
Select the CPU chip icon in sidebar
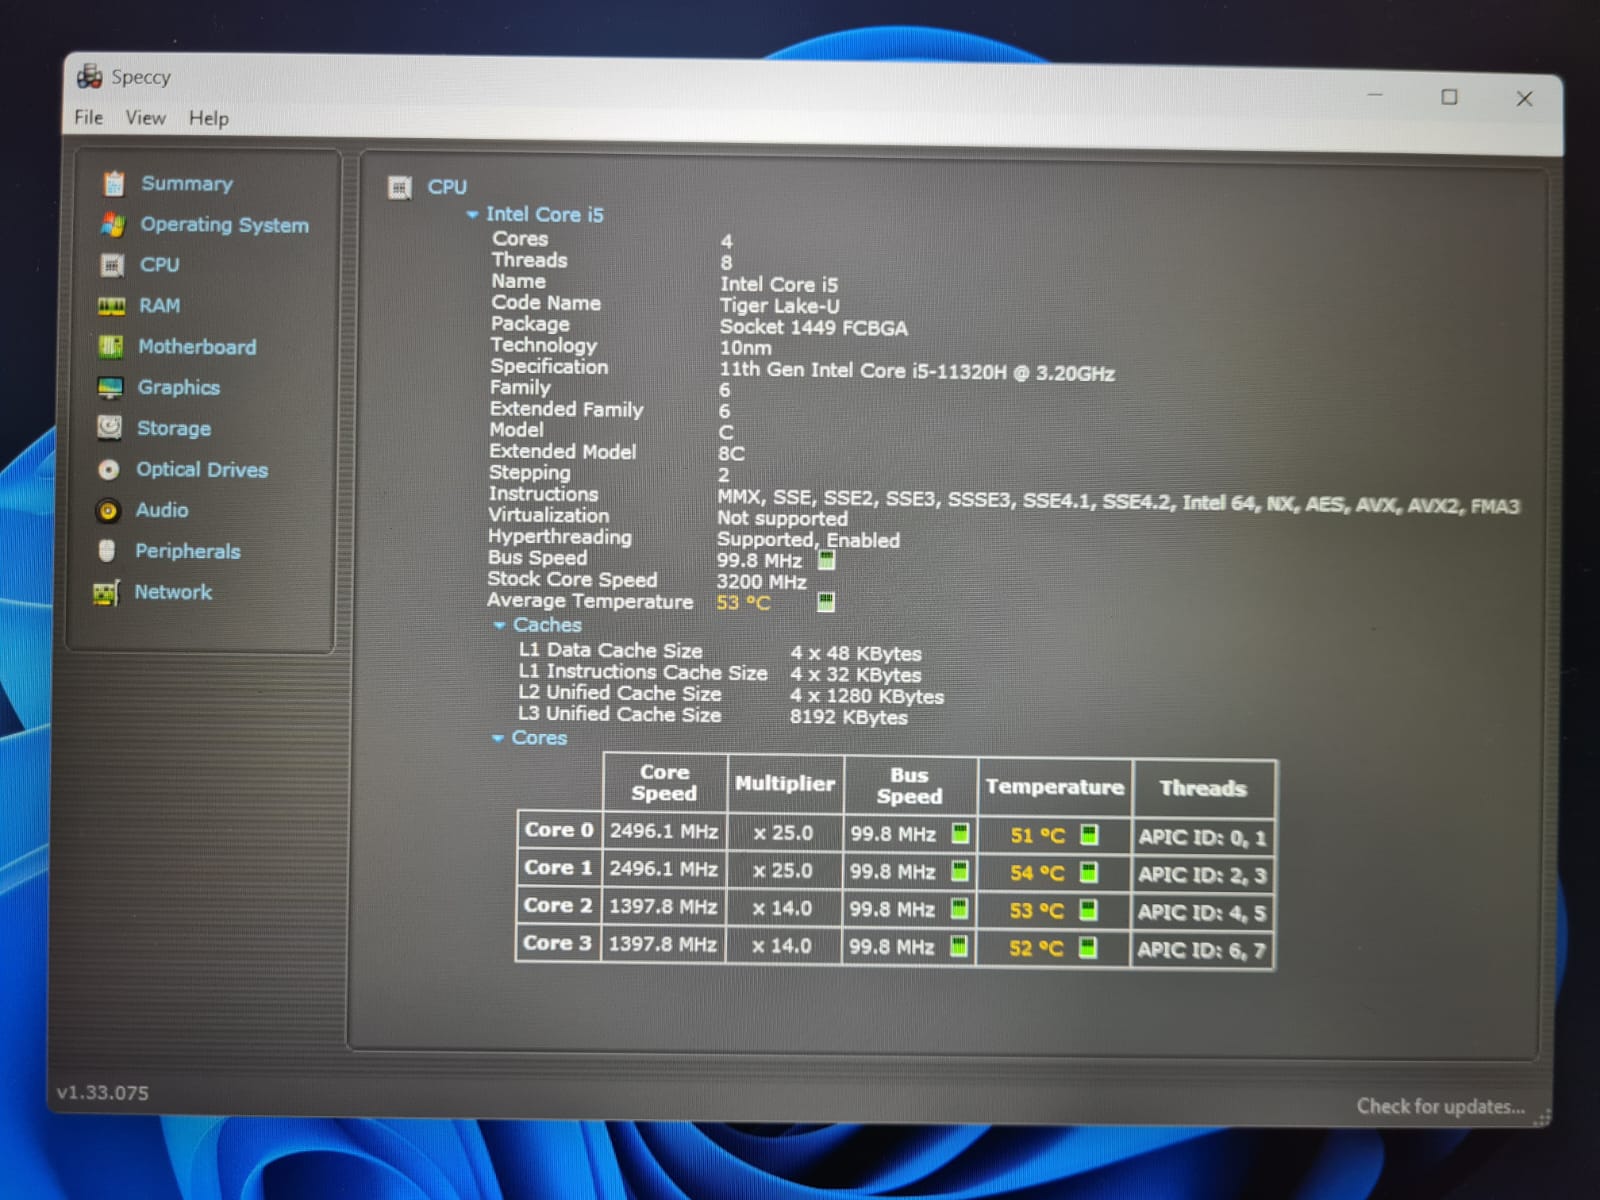[x=112, y=265]
